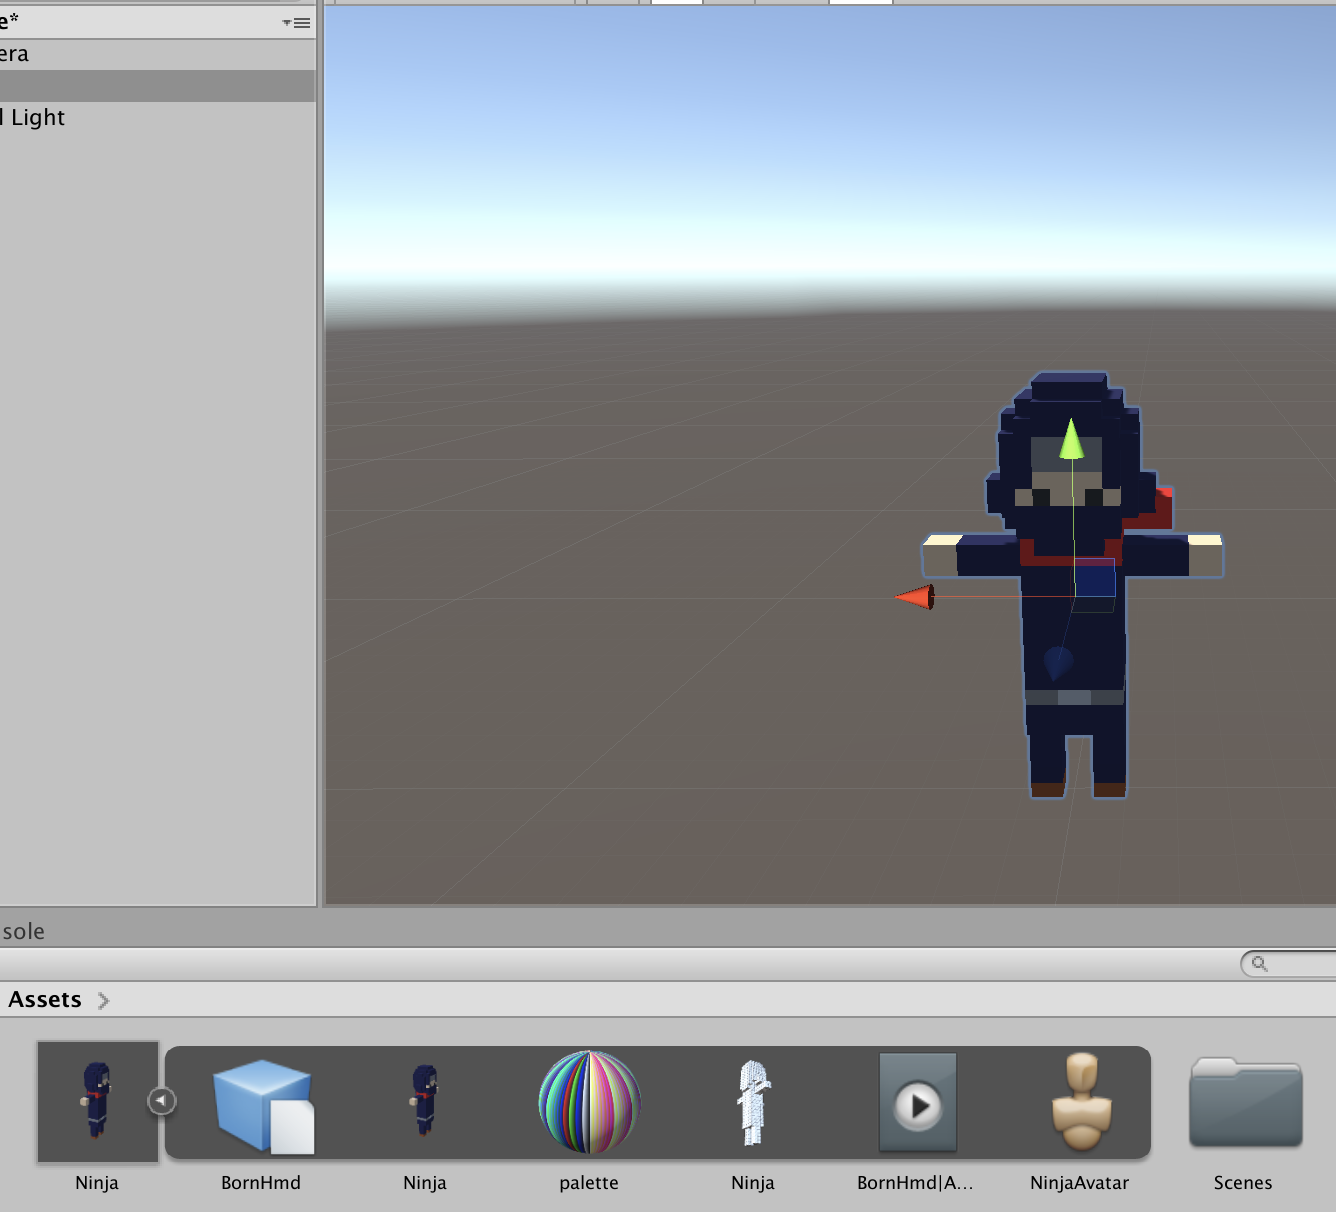Select the colored Ninja sub-asset beside BornHmd

(x=425, y=1100)
